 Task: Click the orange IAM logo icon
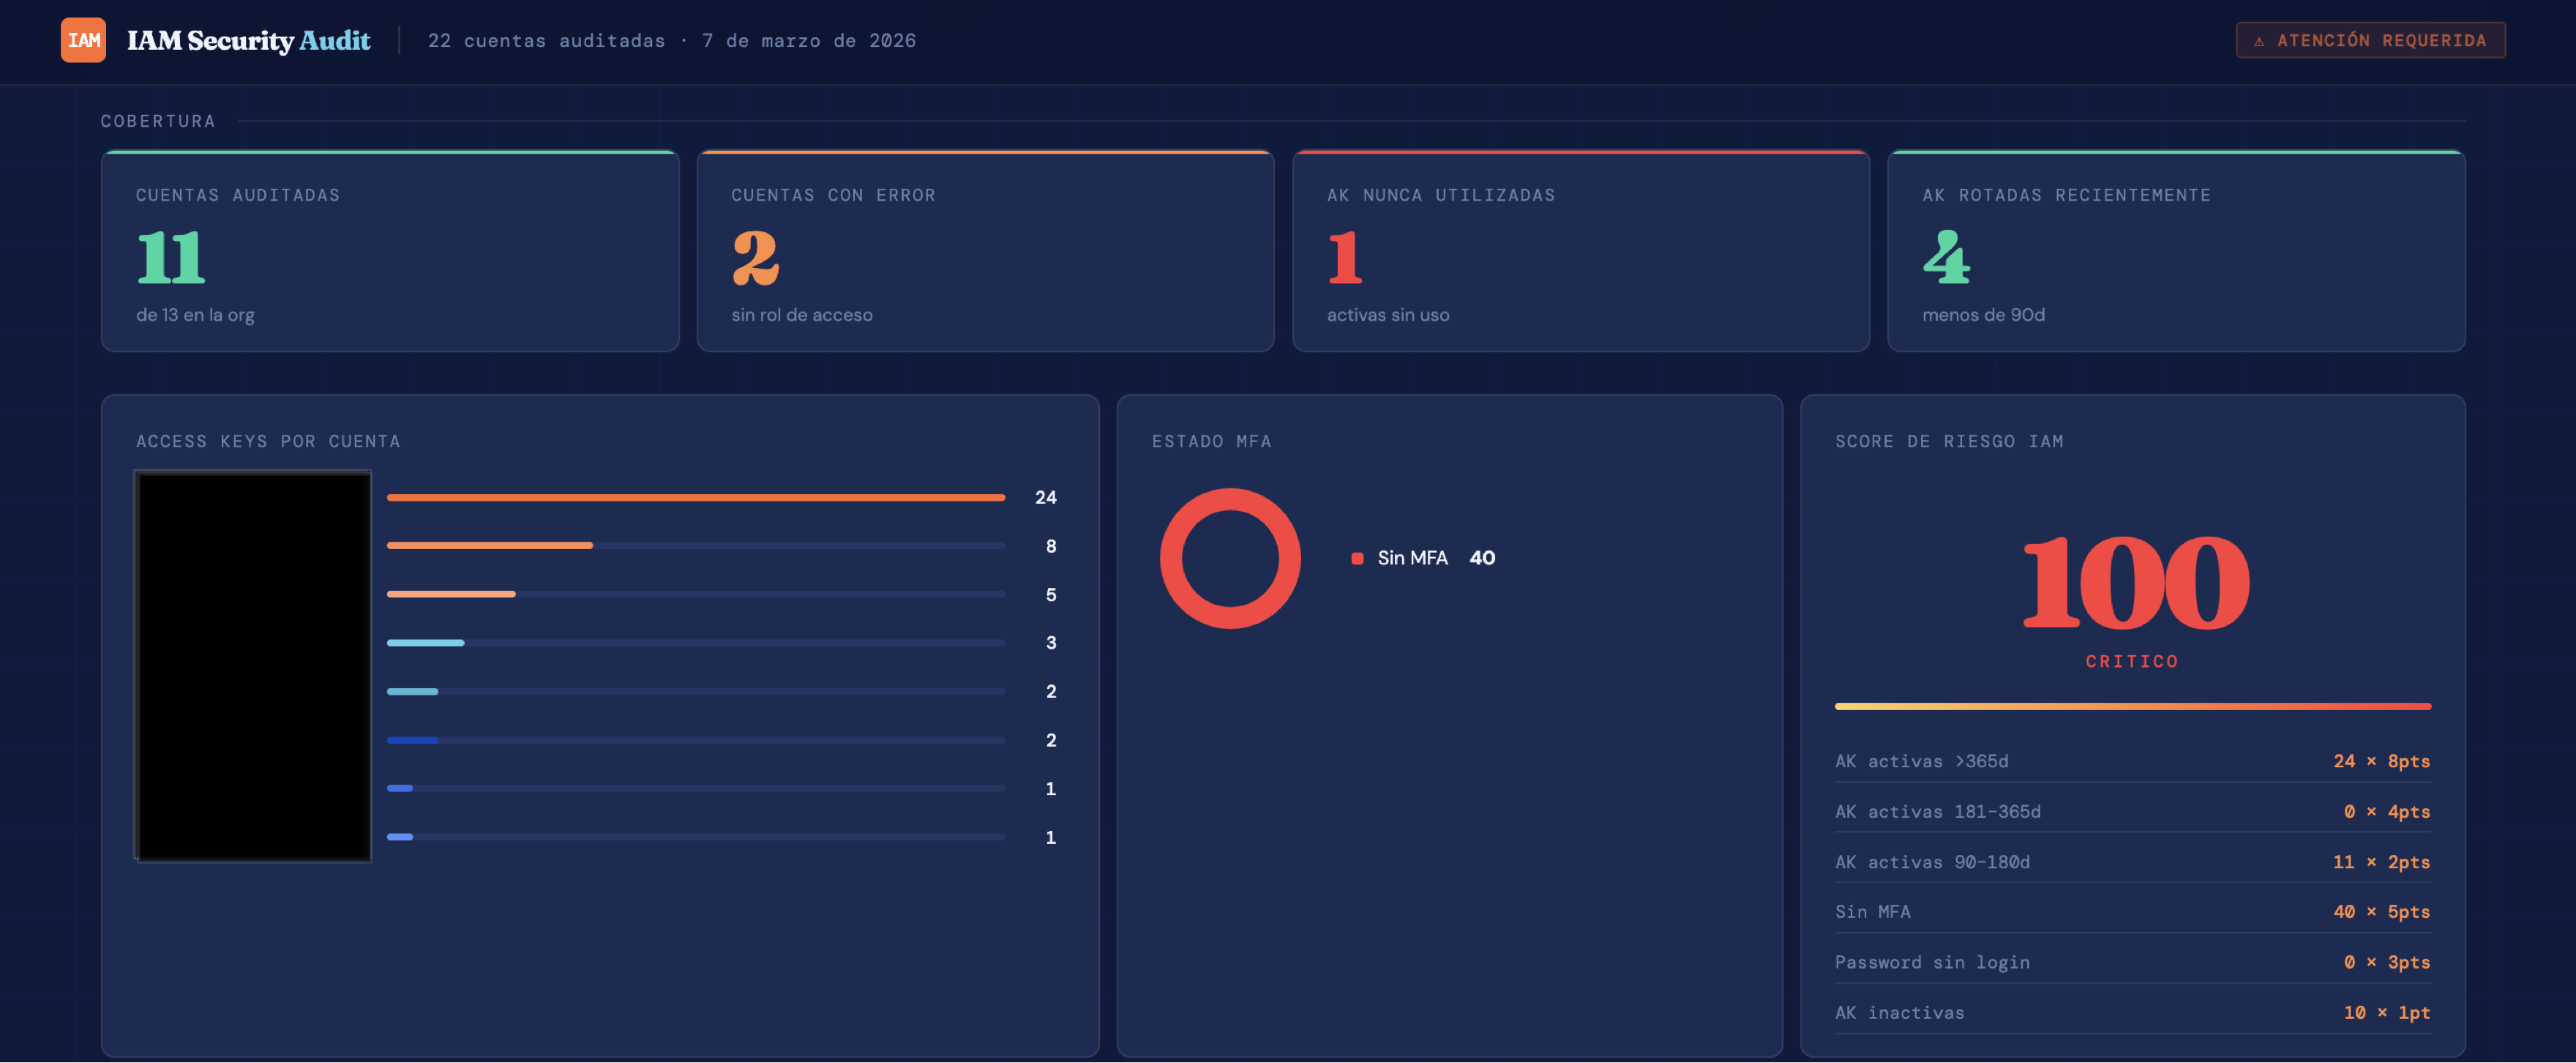(x=83, y=40)
